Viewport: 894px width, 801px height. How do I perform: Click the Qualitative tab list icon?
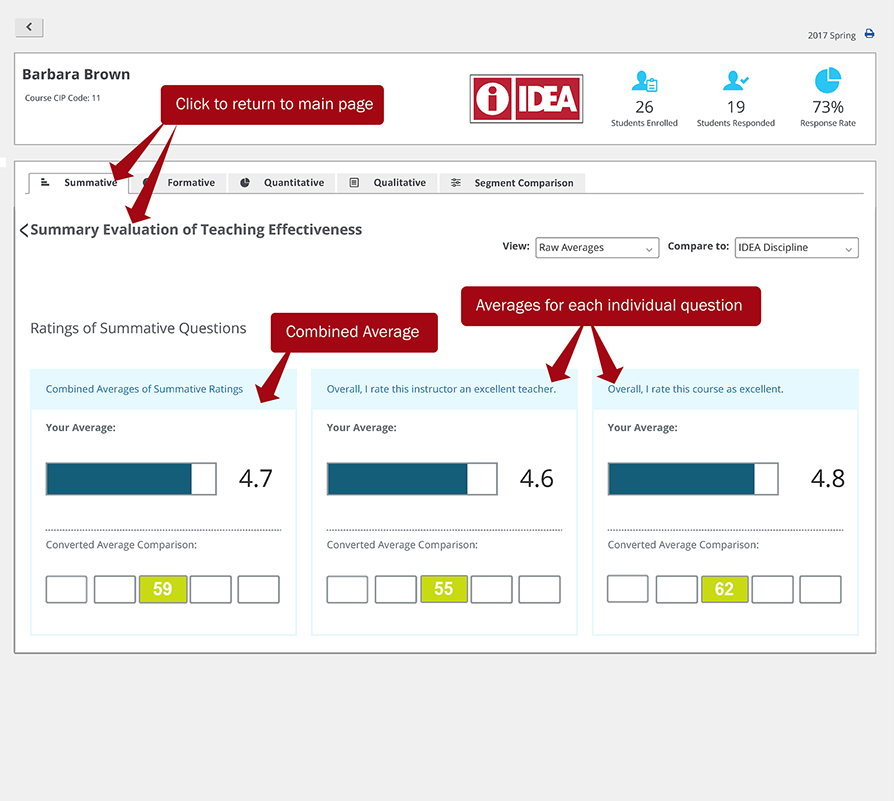354,183
